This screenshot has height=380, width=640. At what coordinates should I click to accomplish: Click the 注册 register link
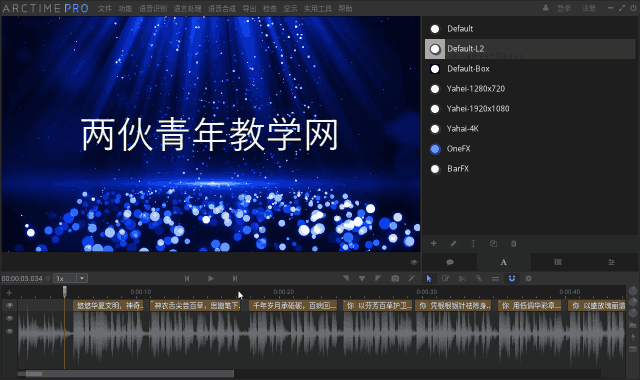pos(589,8)
